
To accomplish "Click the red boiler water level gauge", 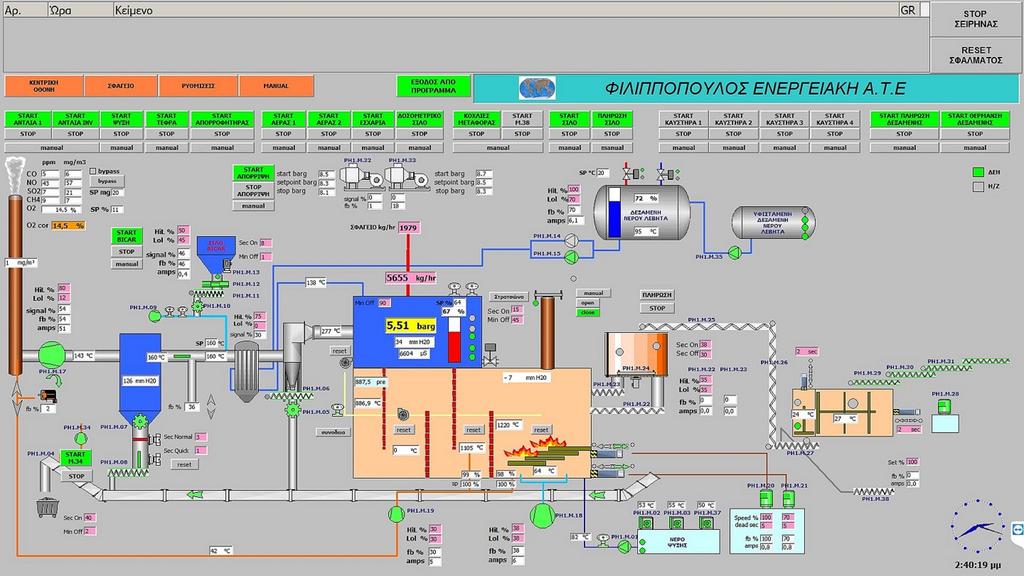I will (x=454, y=340).
